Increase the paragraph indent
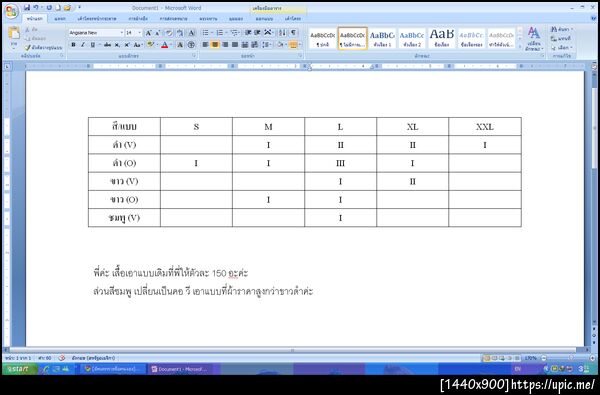The height and width of the screenshot is (395, 600). pyautogui.click(x=257, y=33)
